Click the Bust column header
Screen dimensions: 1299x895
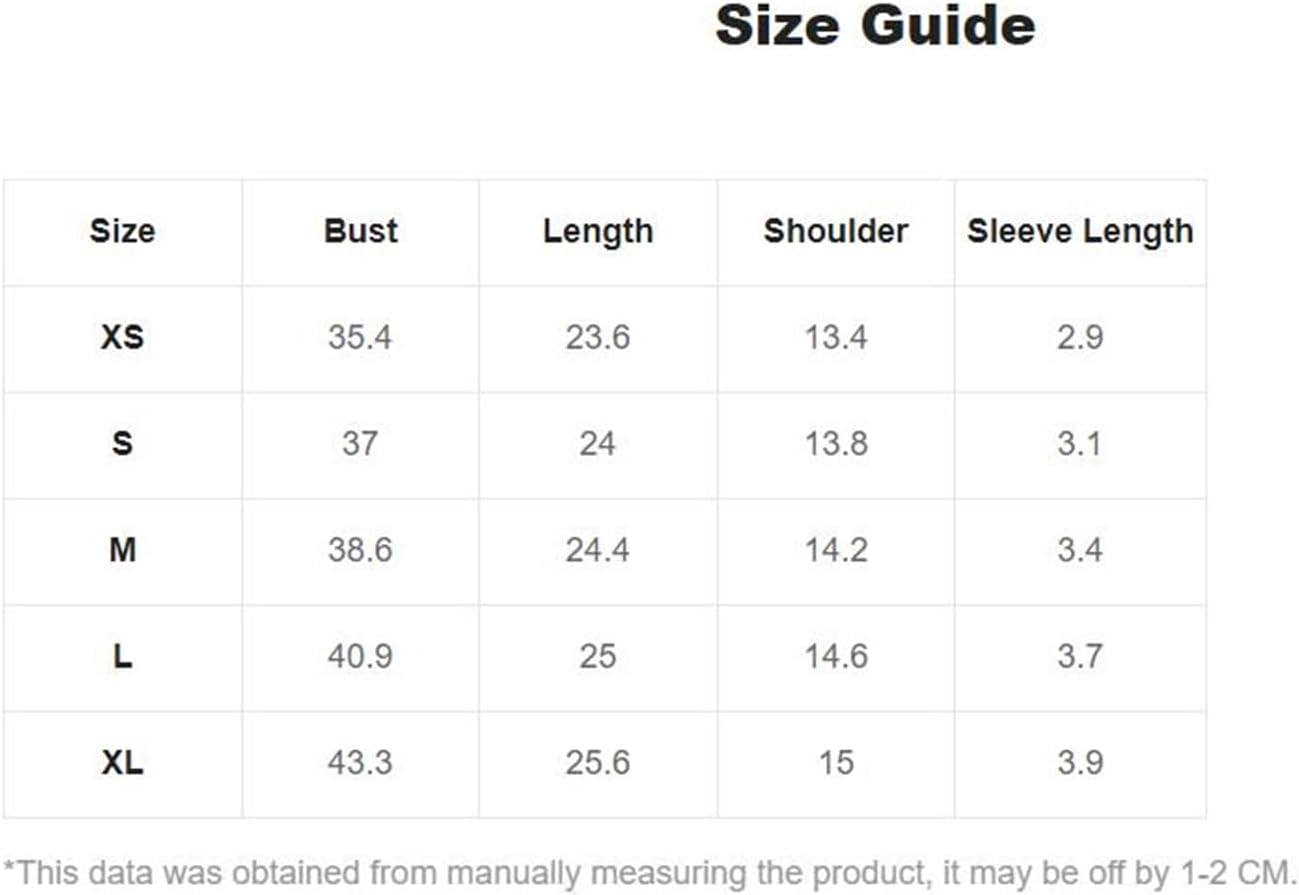coord(360,231)
